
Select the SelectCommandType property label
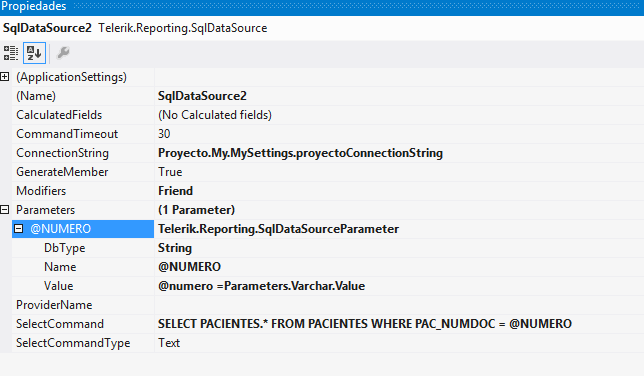(x=73, y=343)
